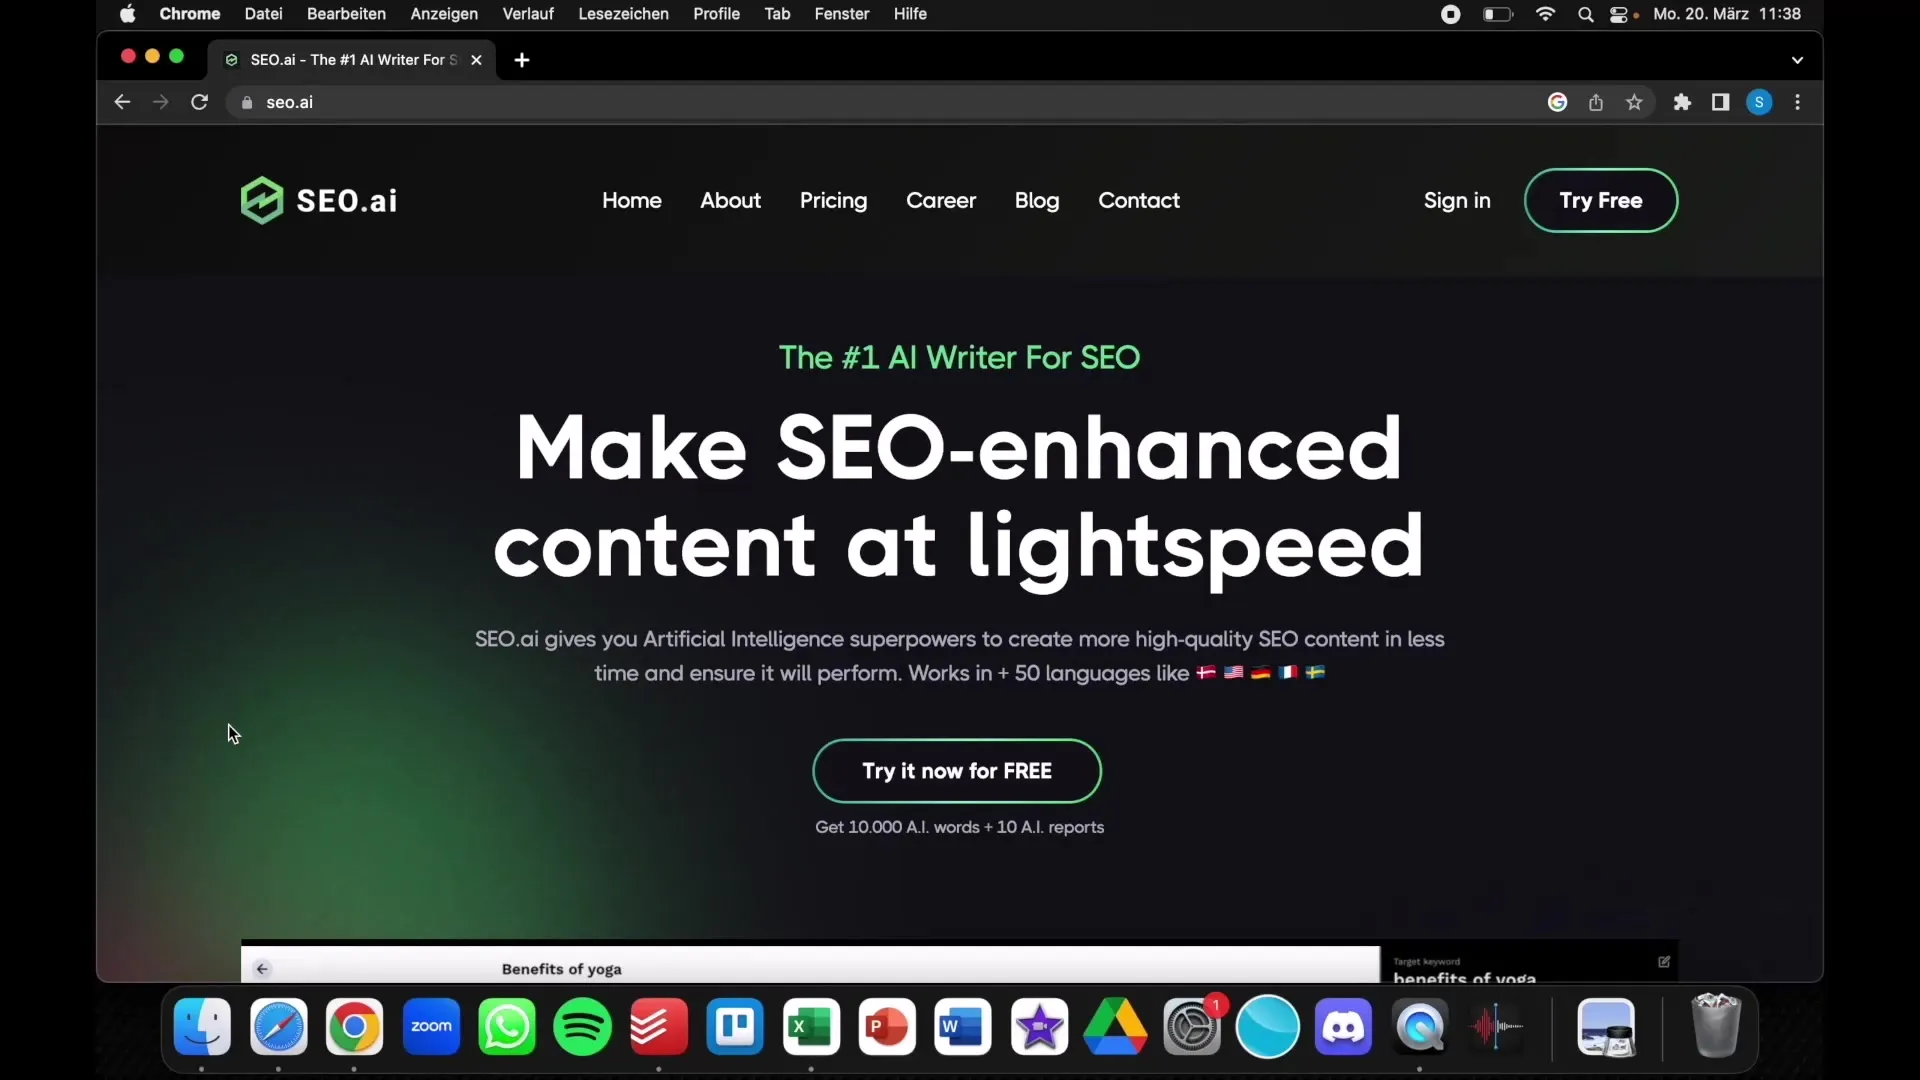1920x1080 pixels.
Task: Navigate to the Blog page
Action: (x=1036, y=199)
